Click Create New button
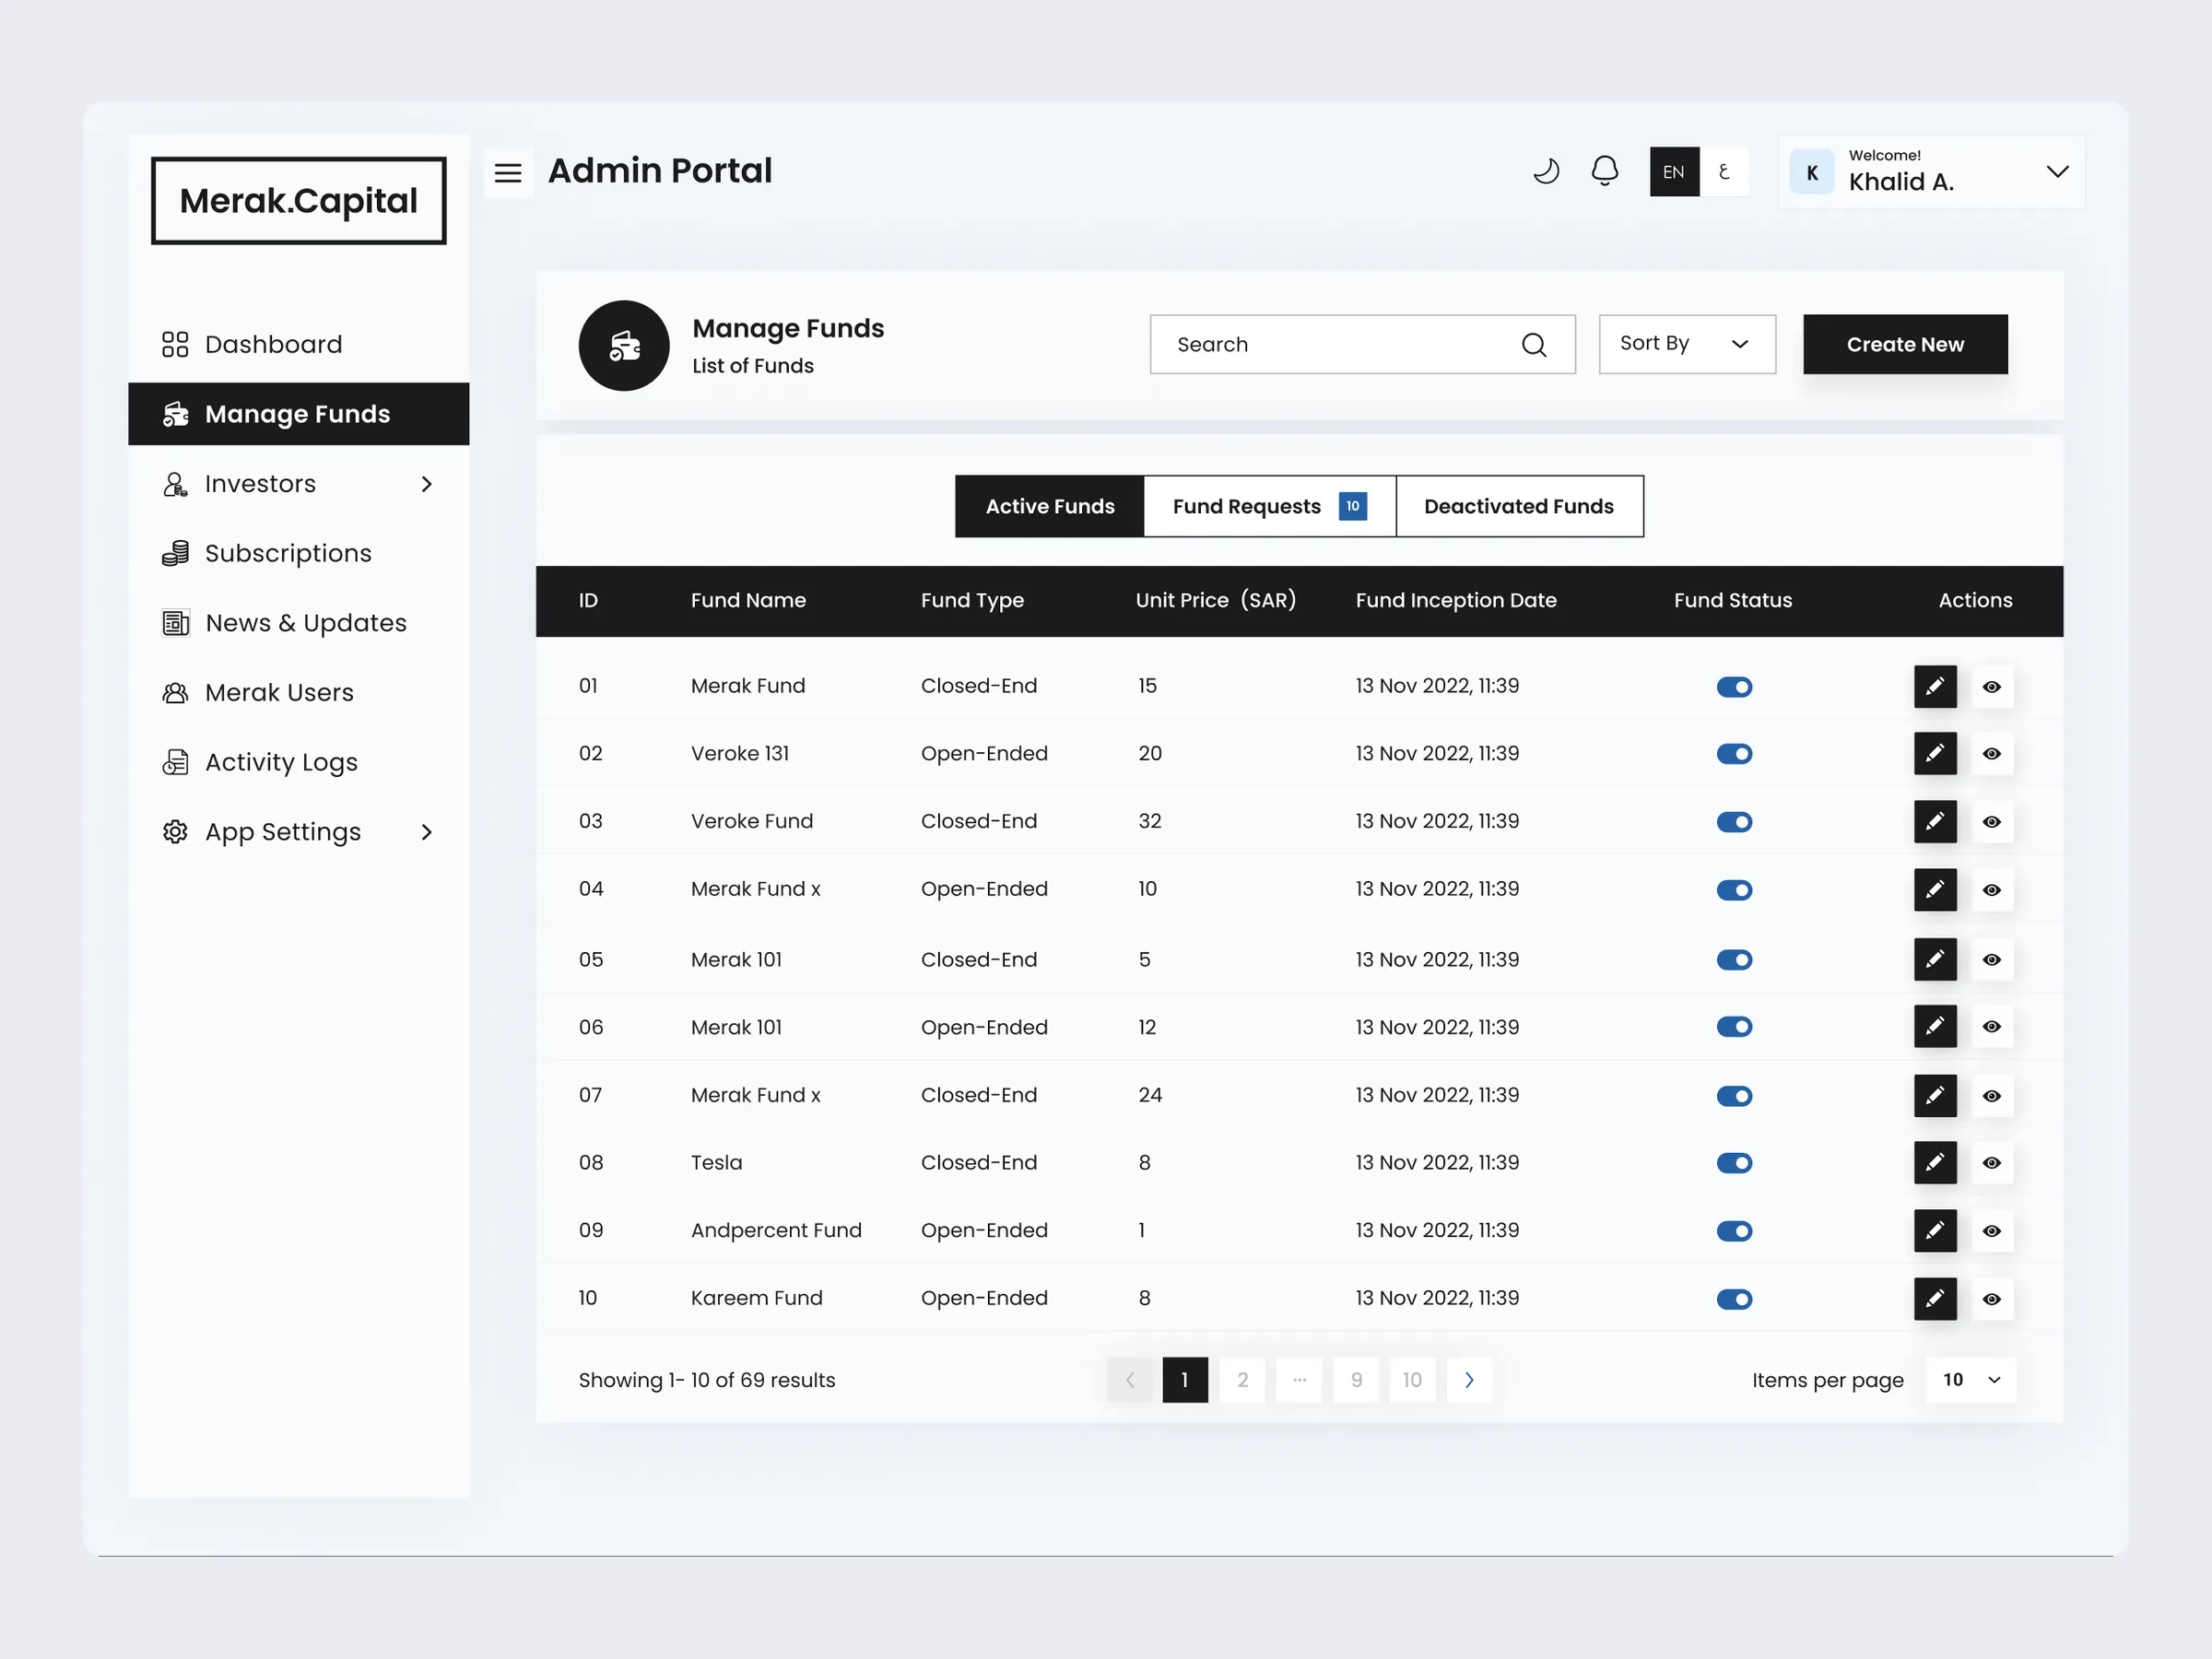 click(x=1905, y=344)
